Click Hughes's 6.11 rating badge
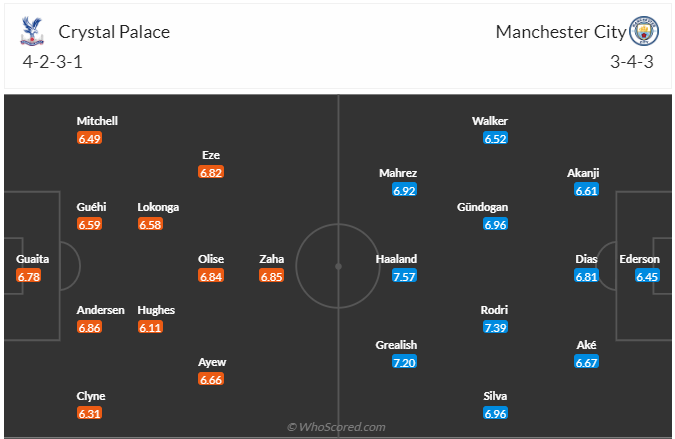The height and width of the screenshot is (439, 675). (150, 327)
